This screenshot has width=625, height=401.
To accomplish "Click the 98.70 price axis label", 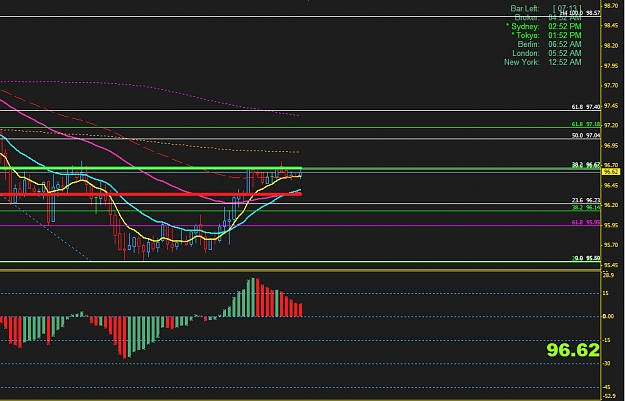I will (611, 6).
